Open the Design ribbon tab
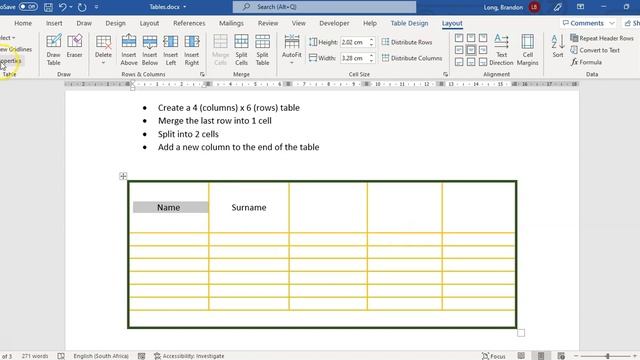This screenshot has width=640, height=360. [x=116, y=23]
